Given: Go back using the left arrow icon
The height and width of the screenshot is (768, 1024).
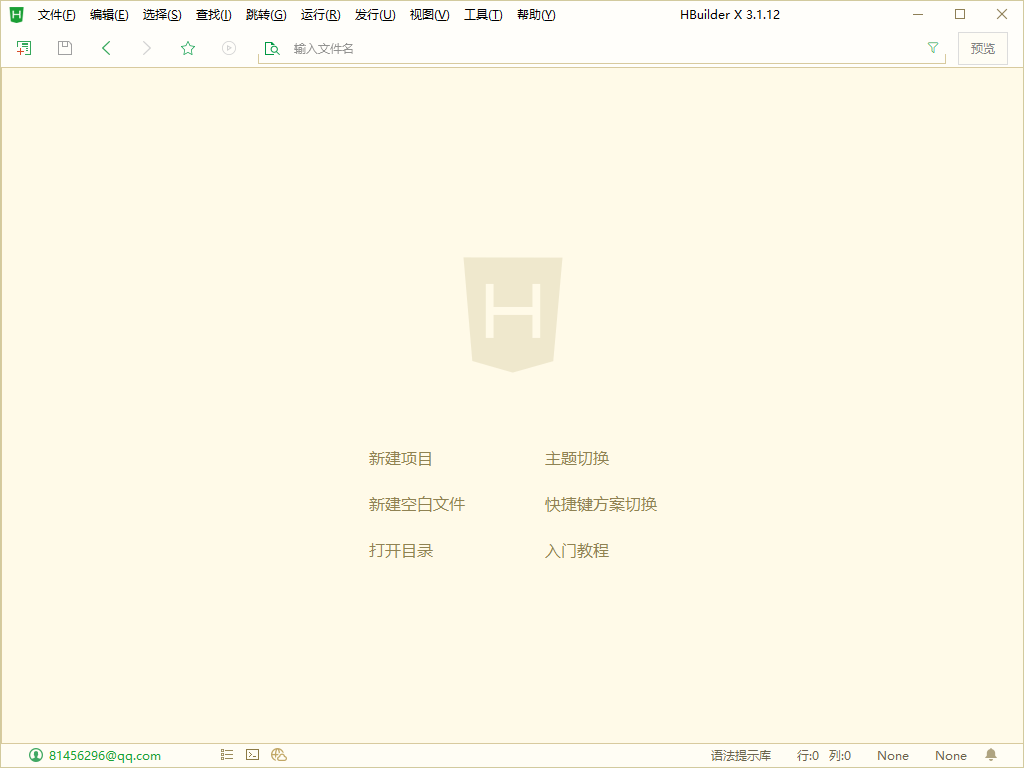Looking at the screenshot, I should pos(106,48).
